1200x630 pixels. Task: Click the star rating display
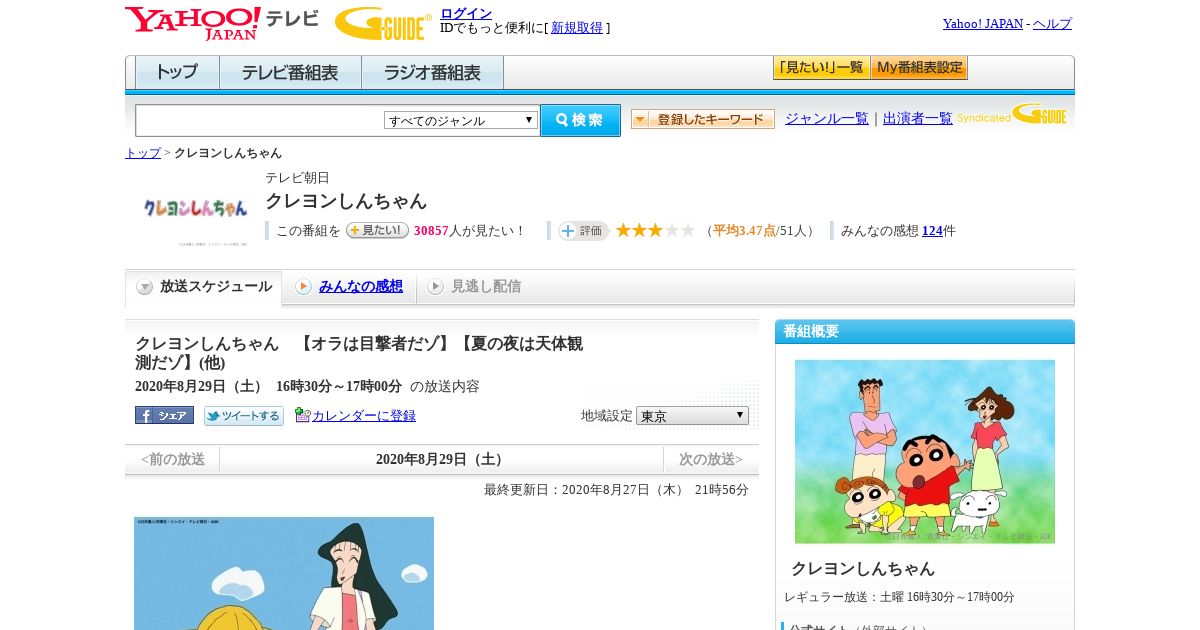[655, 230]
